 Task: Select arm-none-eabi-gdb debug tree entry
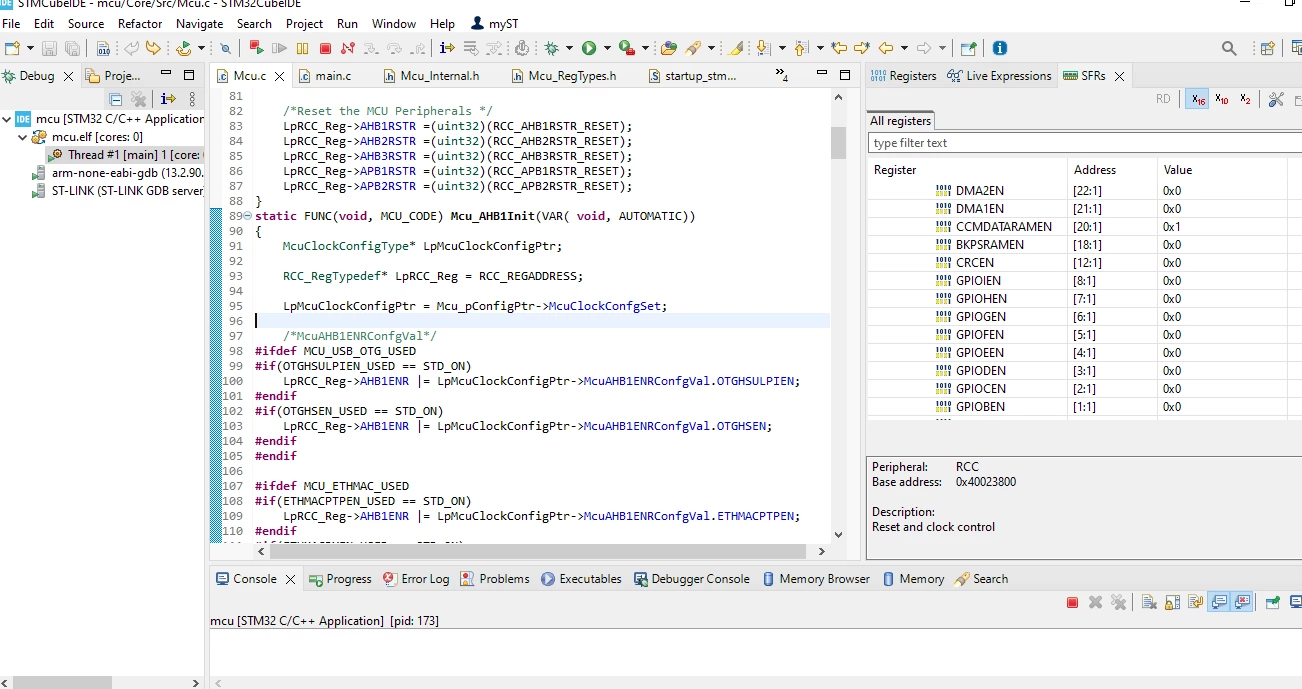[x=118, y=173]
